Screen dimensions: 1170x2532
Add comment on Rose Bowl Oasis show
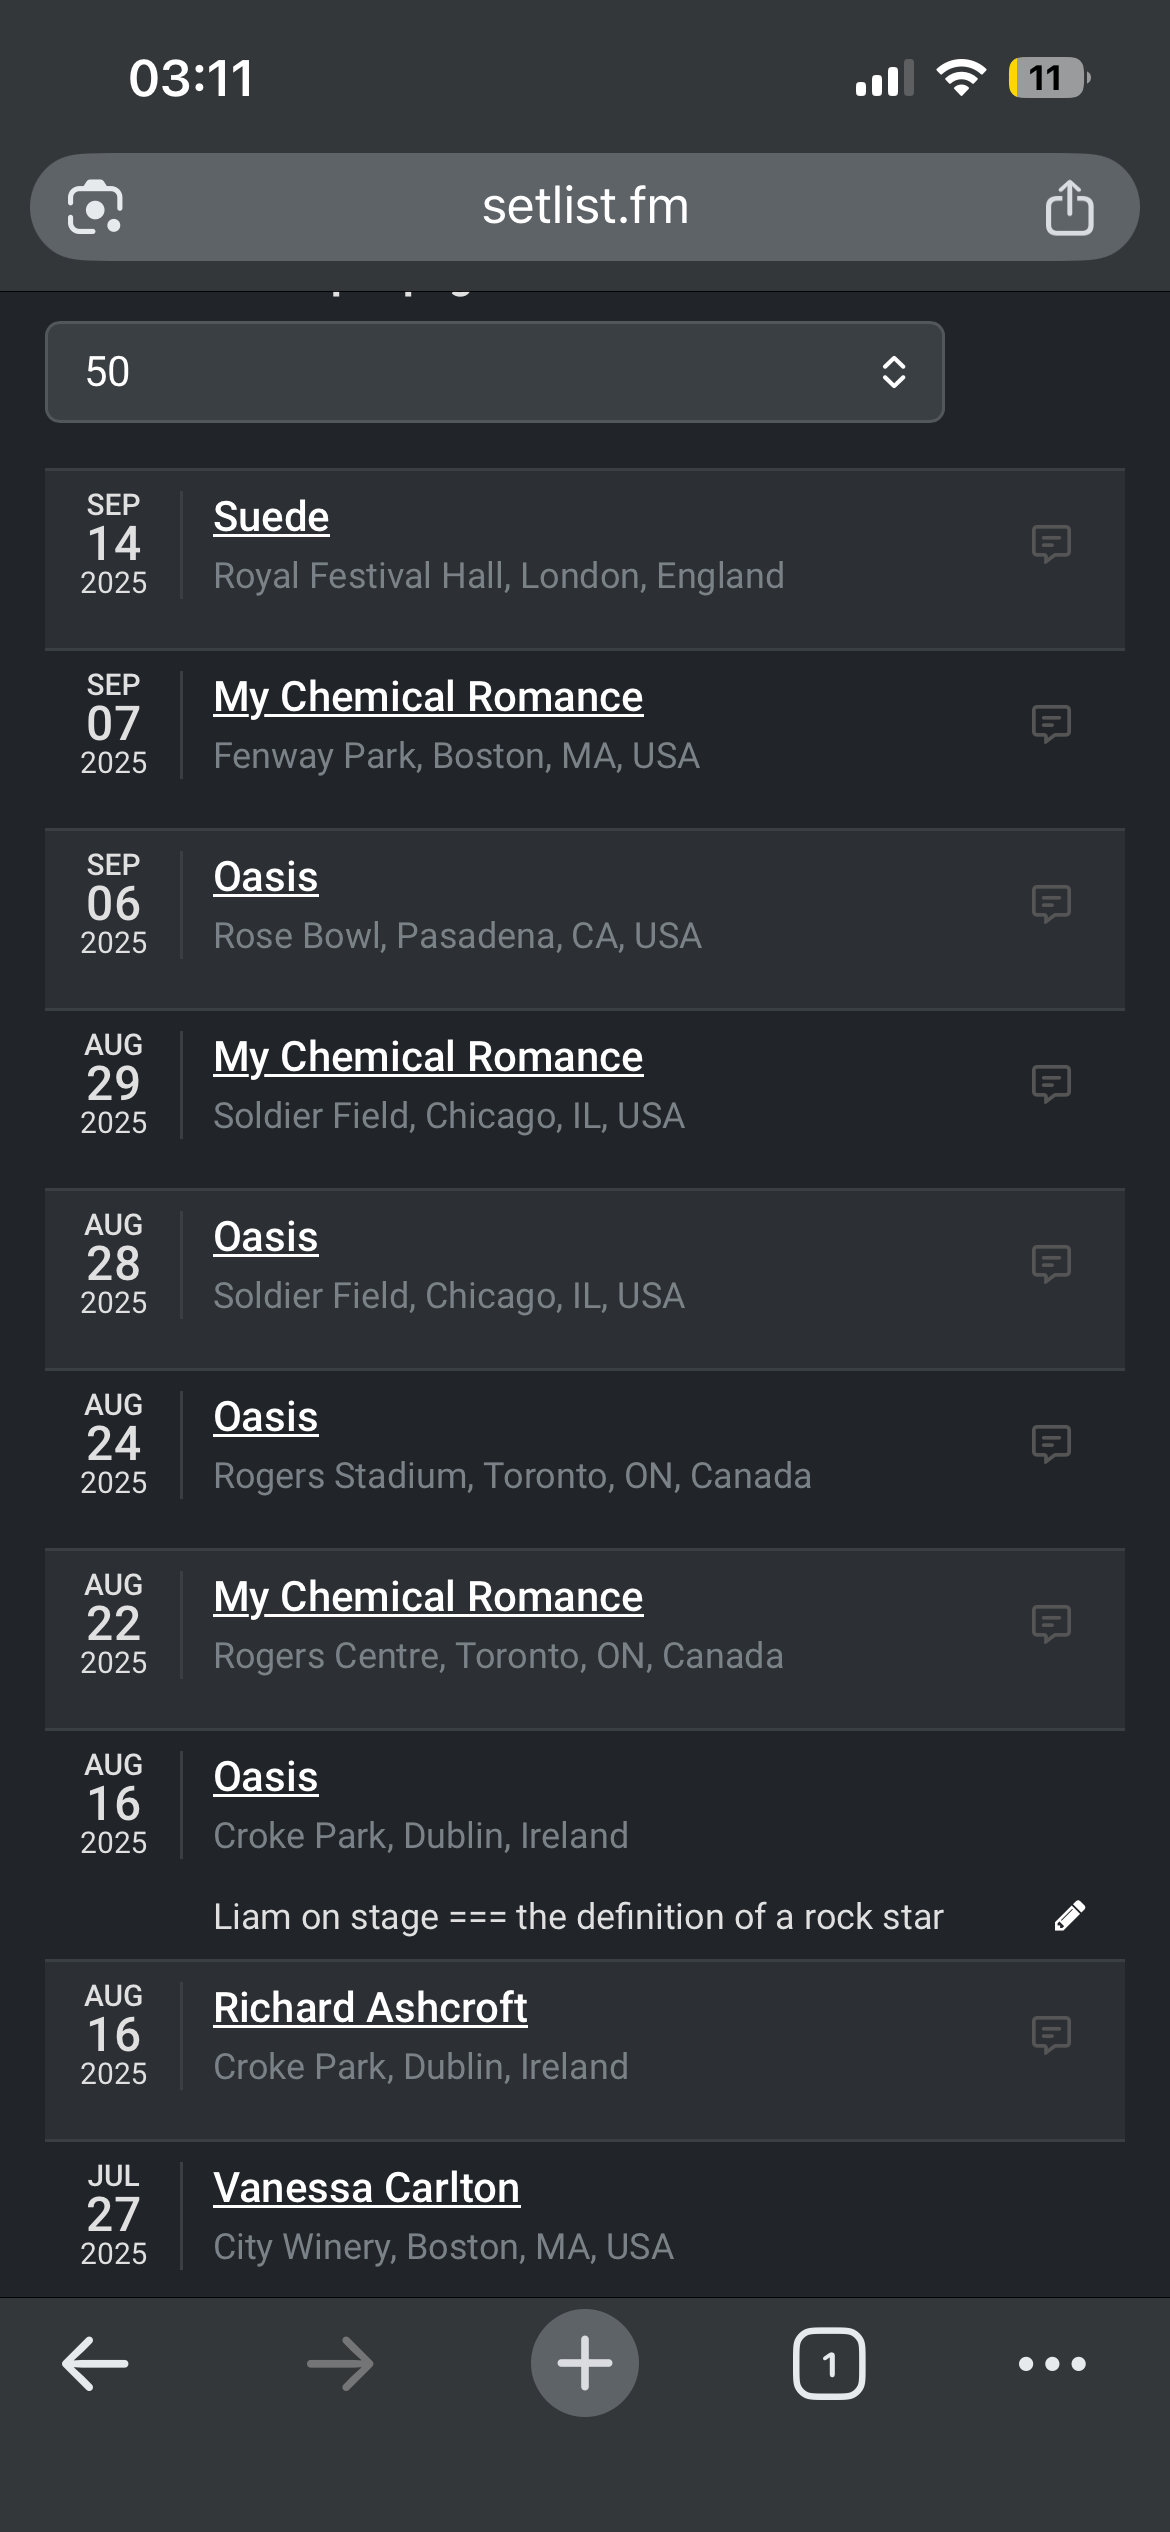point(1051,904)
